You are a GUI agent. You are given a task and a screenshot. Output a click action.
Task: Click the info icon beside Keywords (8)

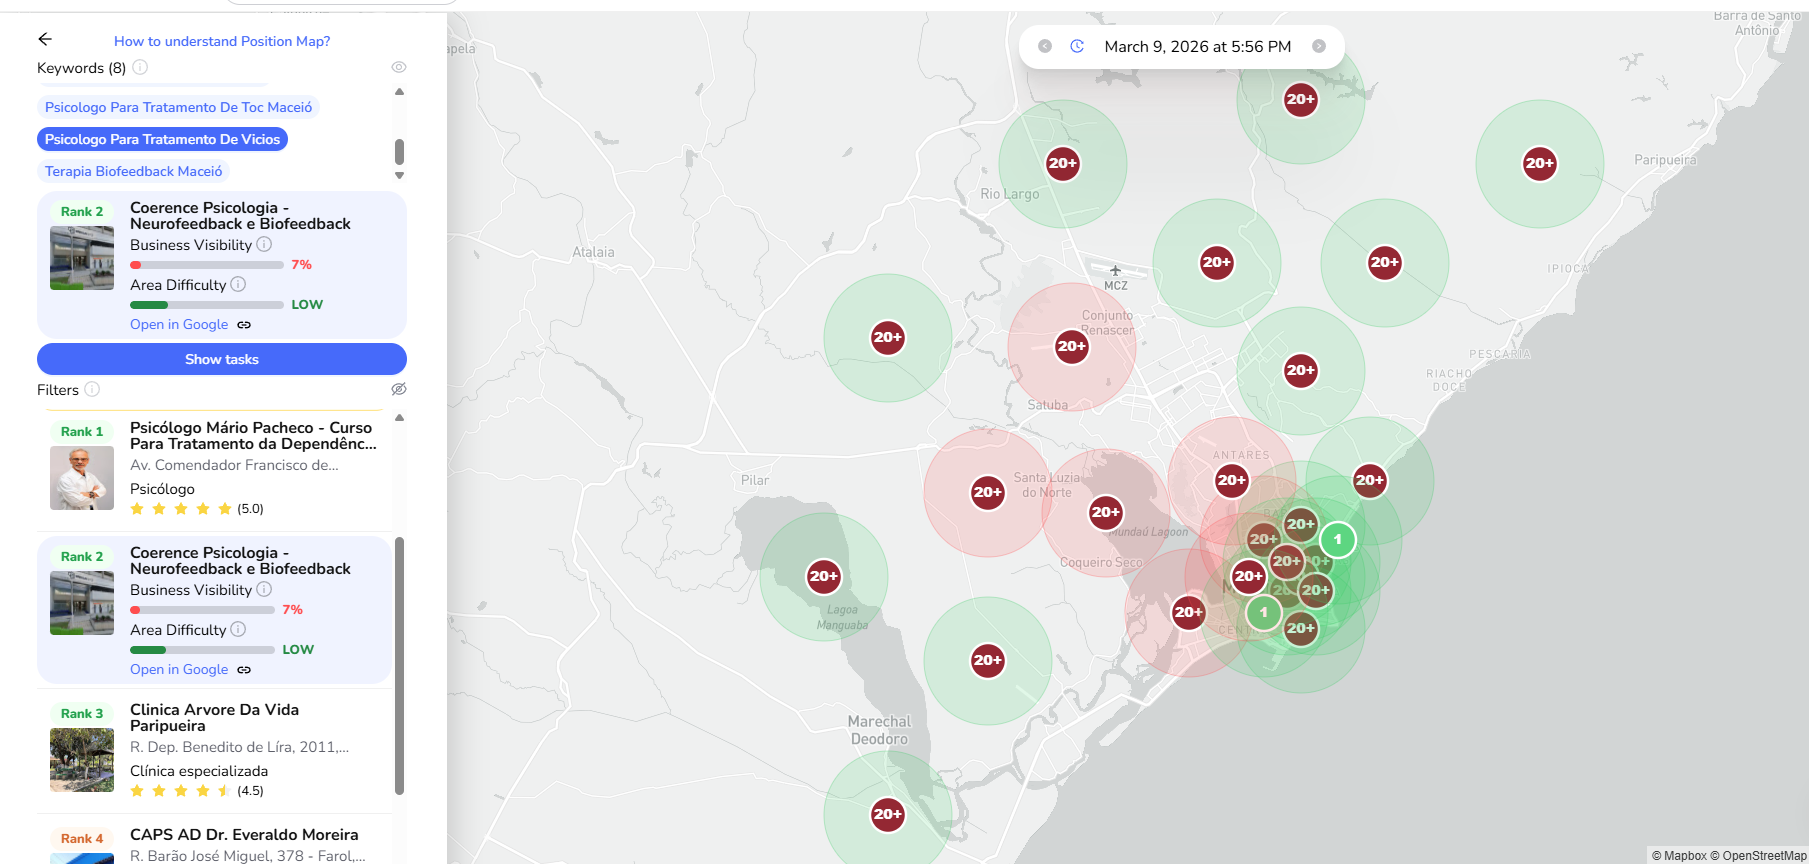140,67
